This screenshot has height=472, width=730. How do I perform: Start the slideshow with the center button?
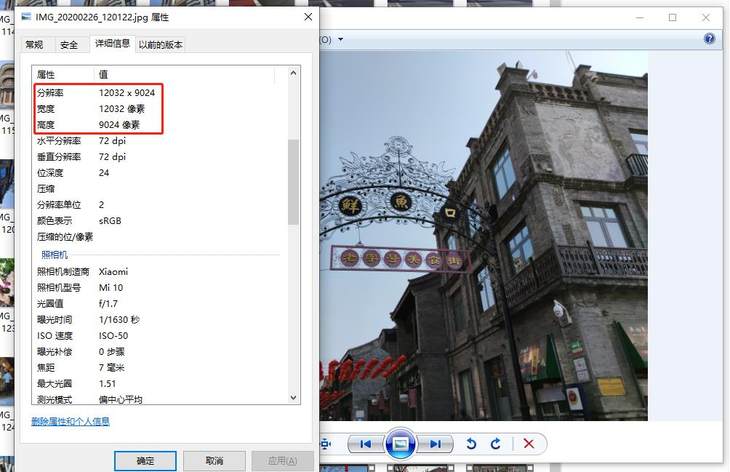tap(400, 444)
